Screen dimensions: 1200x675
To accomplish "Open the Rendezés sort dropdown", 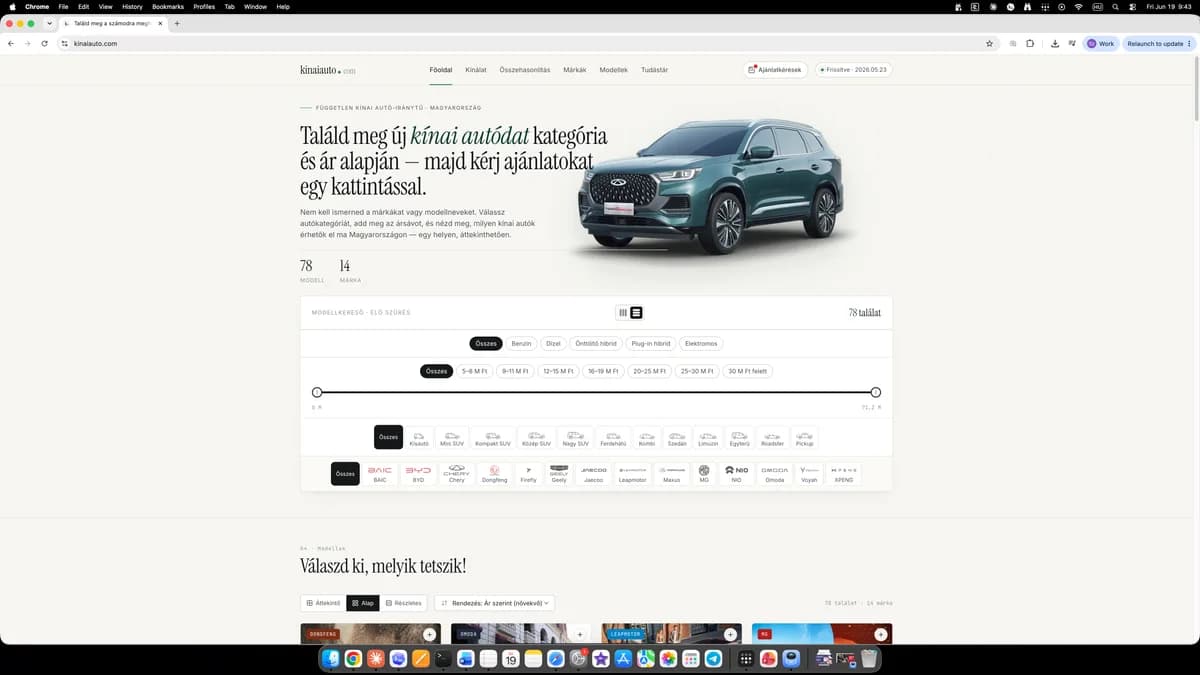I will (x=494, y=603).
